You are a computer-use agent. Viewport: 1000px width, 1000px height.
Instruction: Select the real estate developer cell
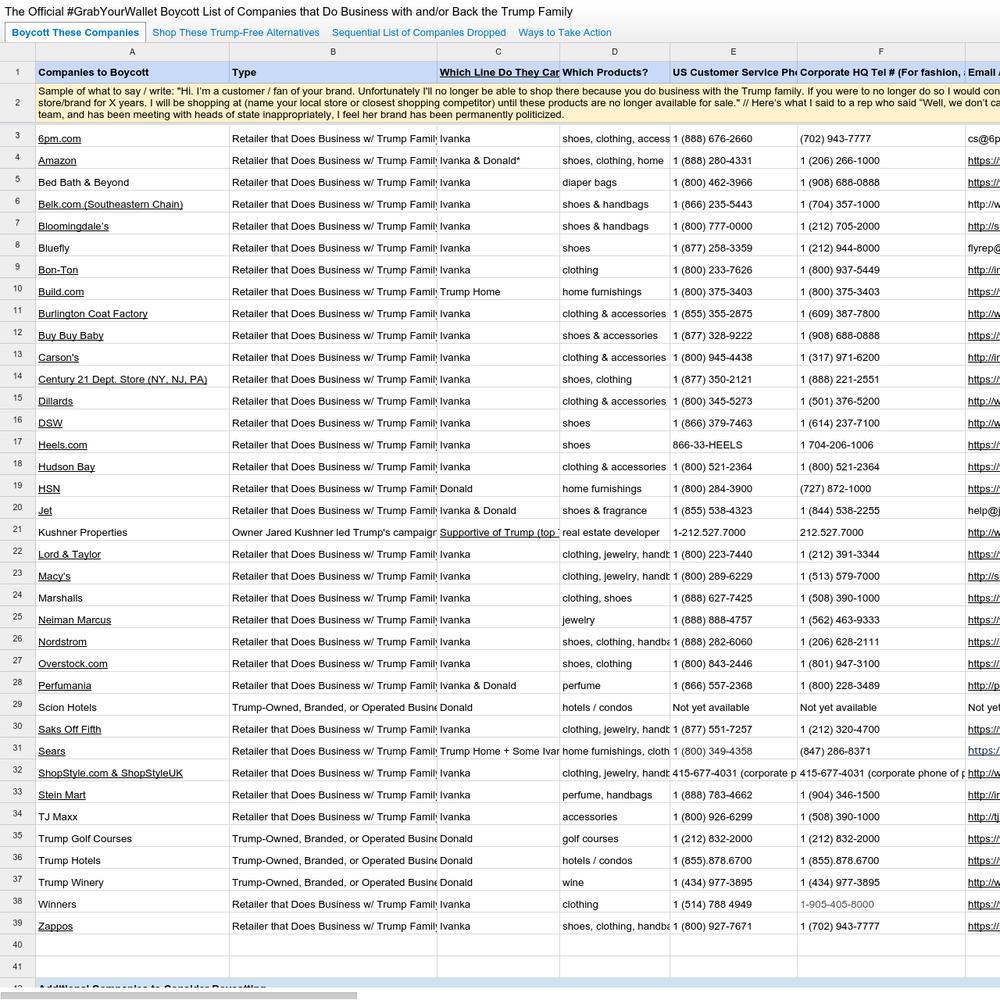pos(615,533)
